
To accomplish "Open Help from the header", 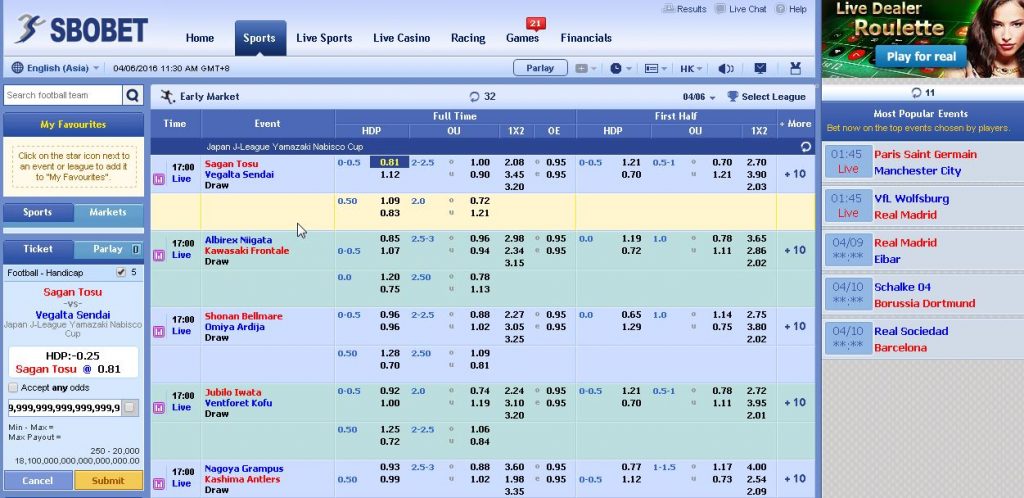I will click(x=791, y=9).
